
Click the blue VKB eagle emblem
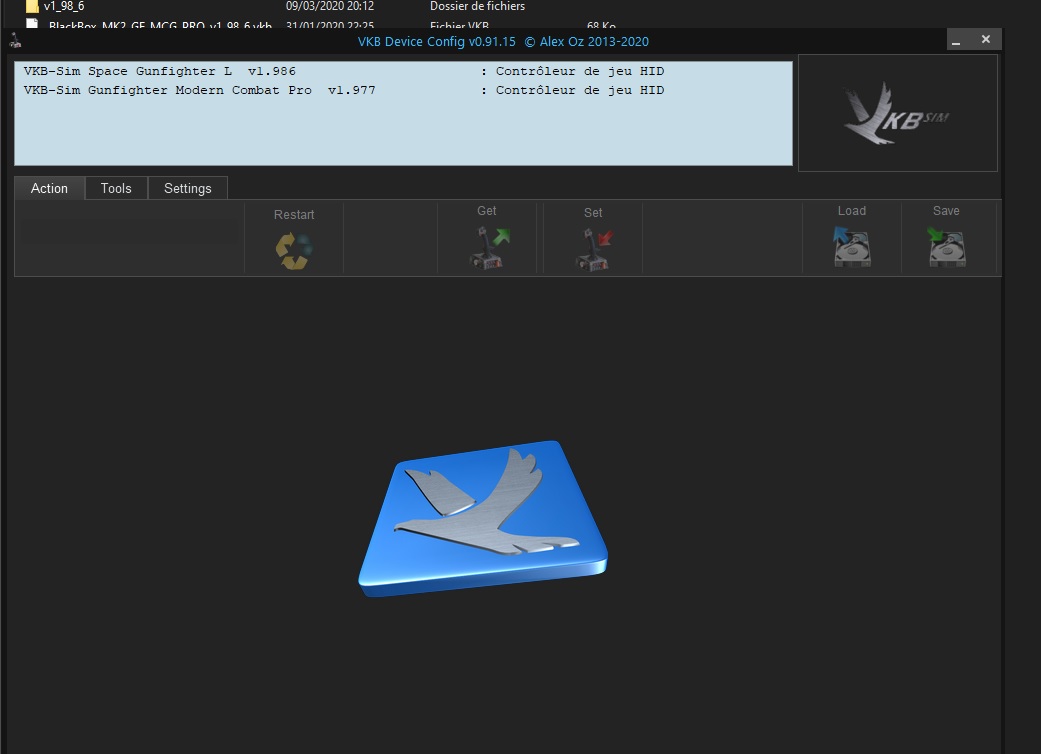point(483,518)
